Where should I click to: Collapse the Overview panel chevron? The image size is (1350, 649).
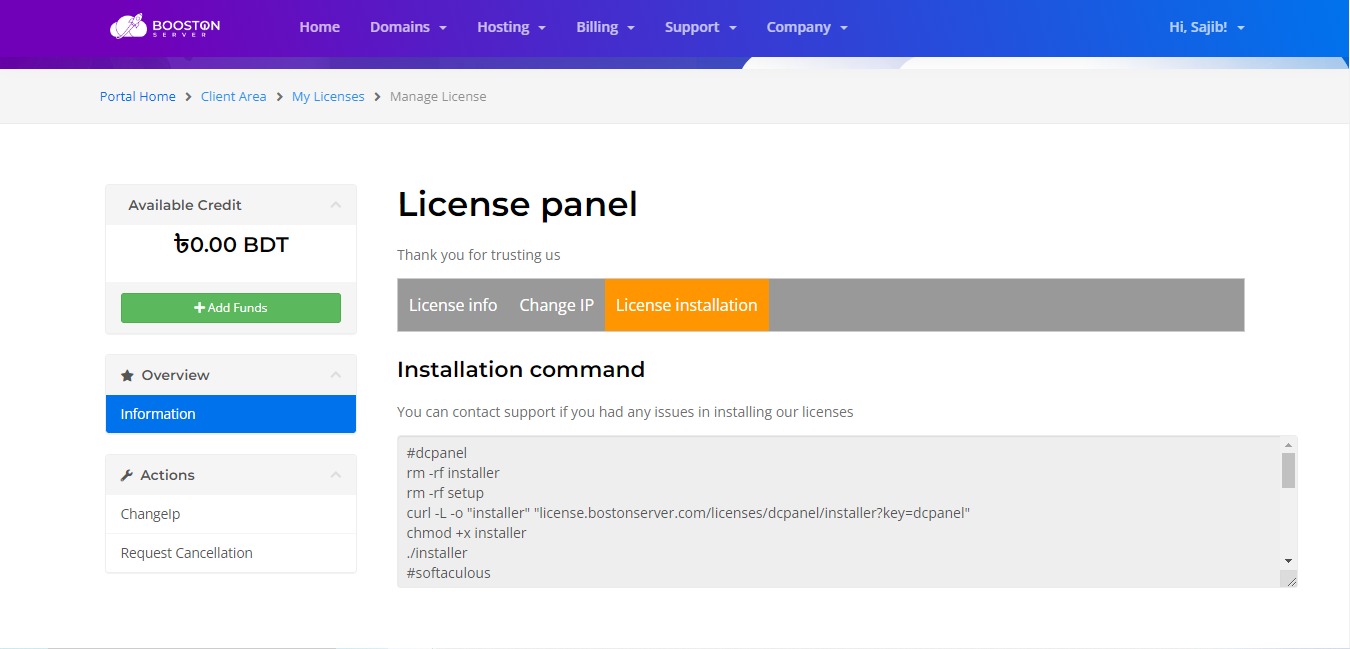pos(336,375)
